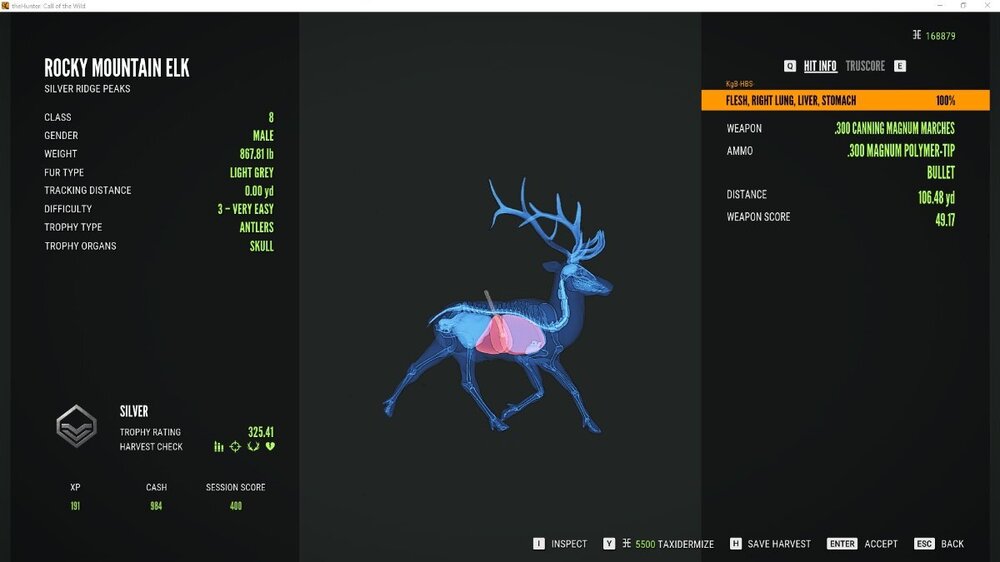Click the silver trophy medal badge

(x=76, y=426)
